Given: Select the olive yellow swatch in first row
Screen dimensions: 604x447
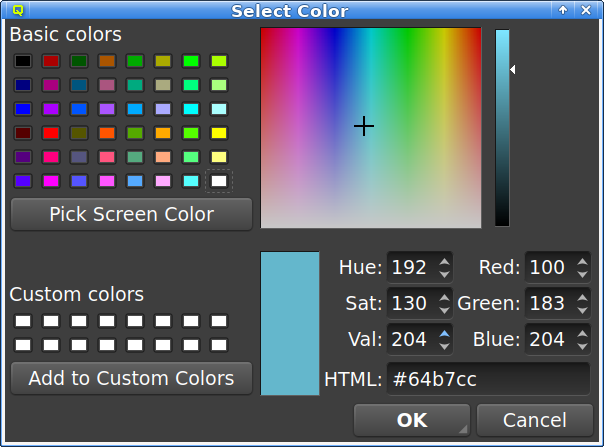Looking at the screenshot, I should click(x=163, y=61).
